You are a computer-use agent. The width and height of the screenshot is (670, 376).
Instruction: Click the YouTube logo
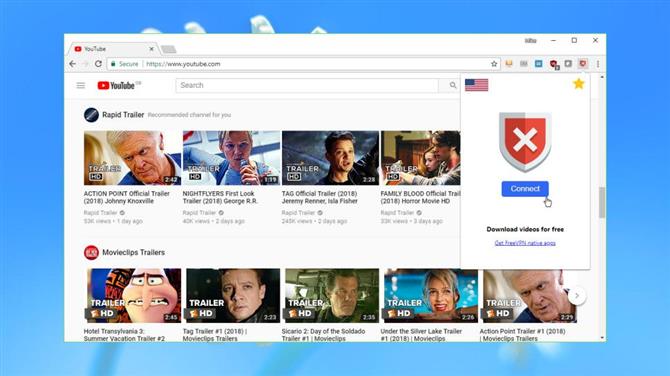pyautogui.click(x=116, y=85)
